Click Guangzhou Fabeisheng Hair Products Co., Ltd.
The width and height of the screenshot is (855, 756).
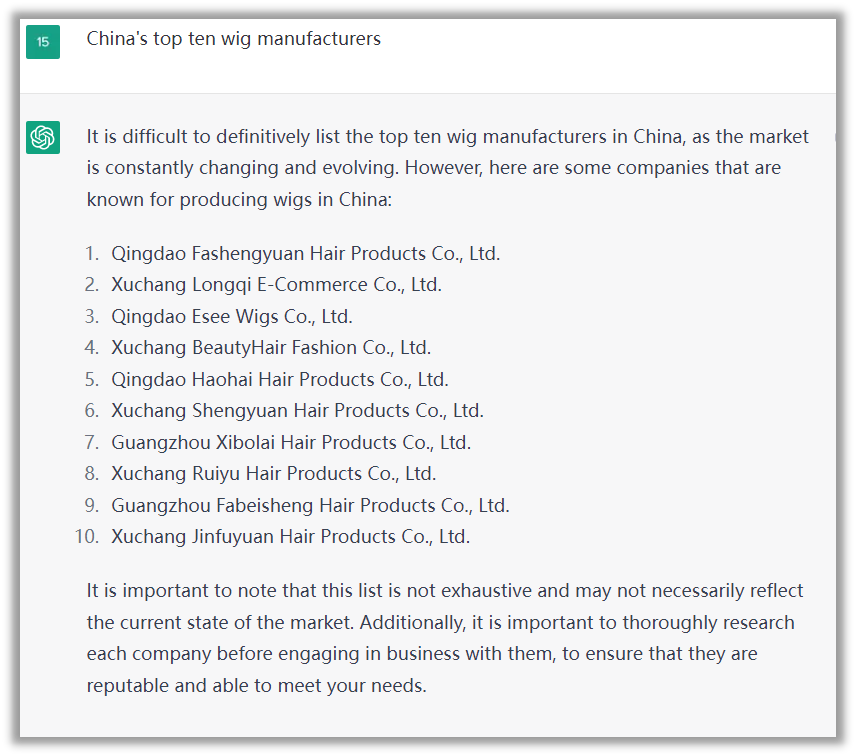pos(310,505)
